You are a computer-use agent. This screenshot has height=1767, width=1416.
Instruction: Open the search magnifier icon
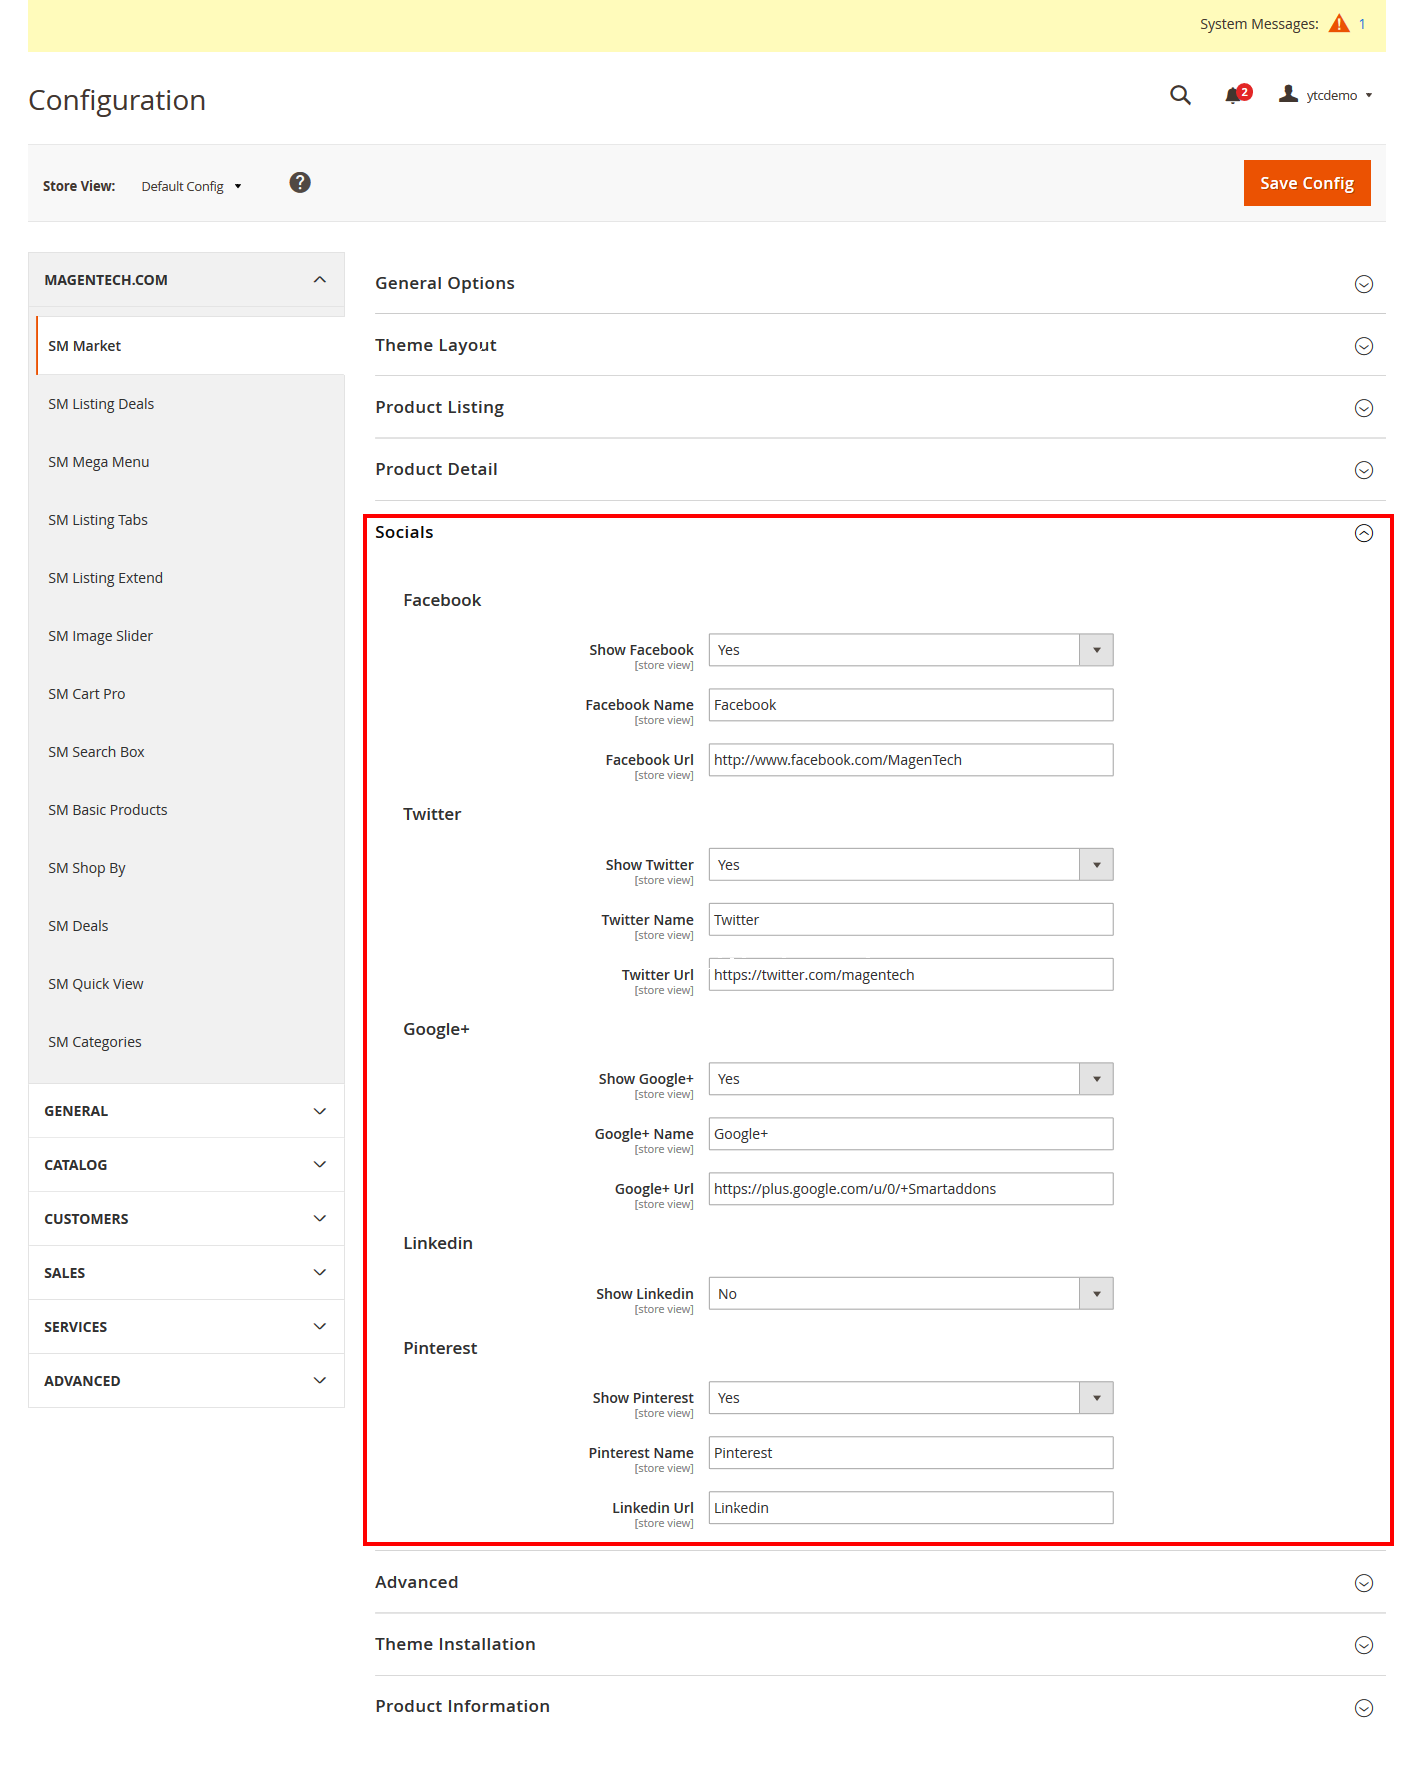pyautogui.click(x=1180, y=95)
